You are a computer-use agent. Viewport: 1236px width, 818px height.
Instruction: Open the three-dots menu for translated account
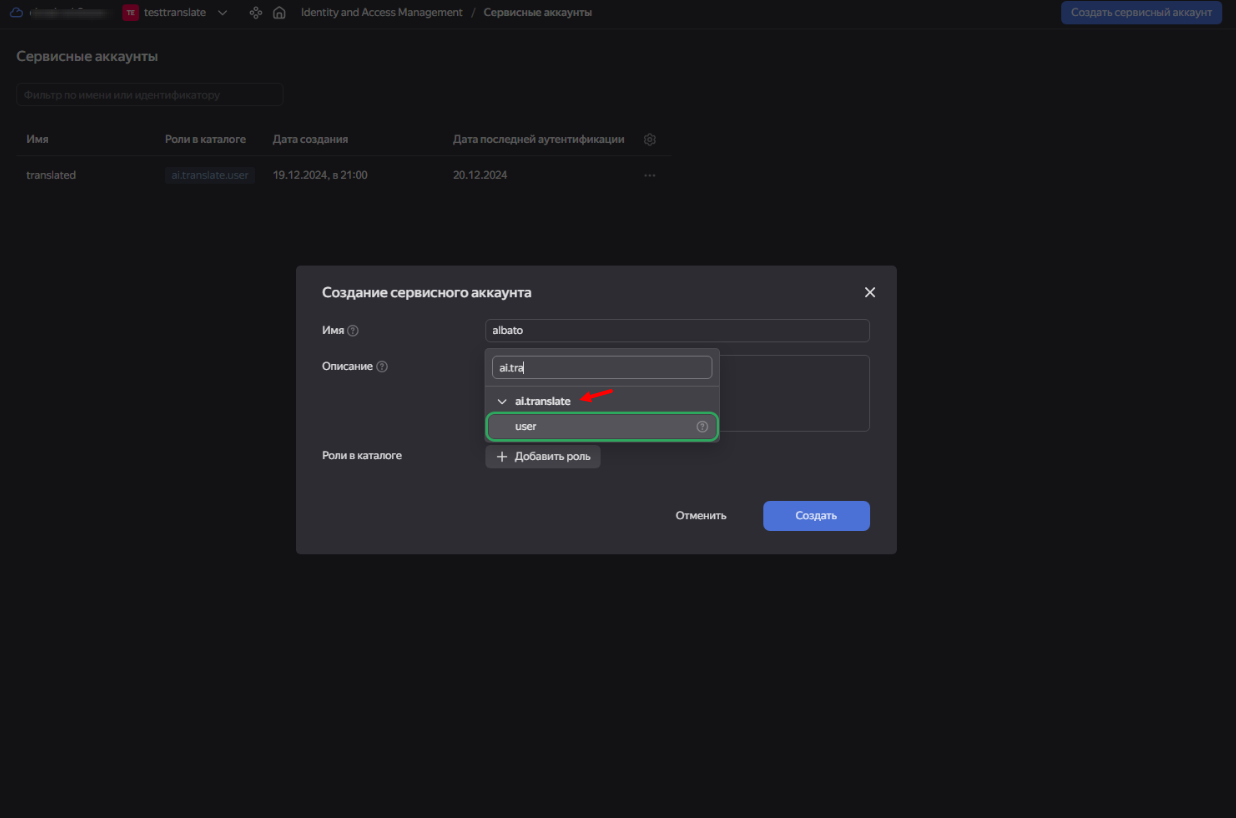tap(650, 176)
